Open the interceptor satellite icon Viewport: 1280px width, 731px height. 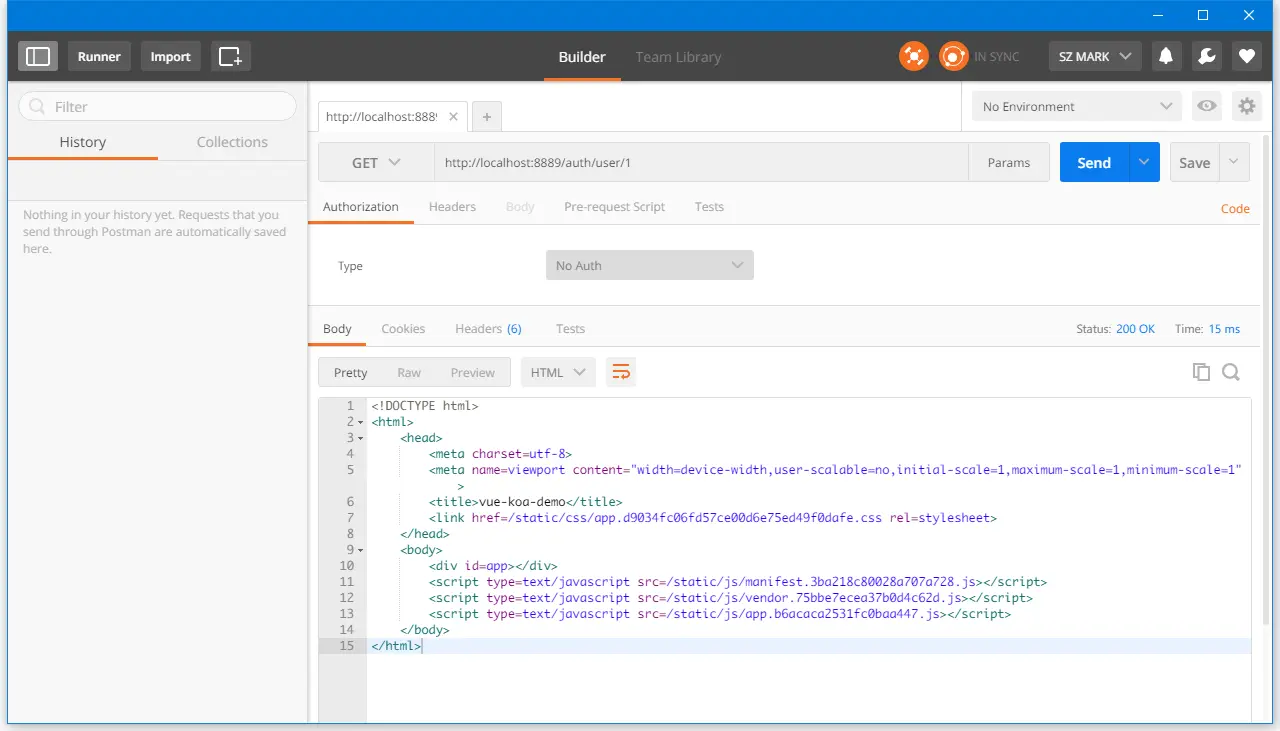point(913,56)
